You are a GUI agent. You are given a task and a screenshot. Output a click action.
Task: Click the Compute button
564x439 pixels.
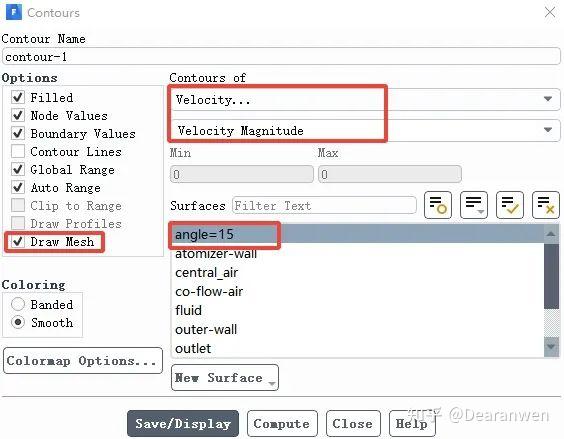282,424
